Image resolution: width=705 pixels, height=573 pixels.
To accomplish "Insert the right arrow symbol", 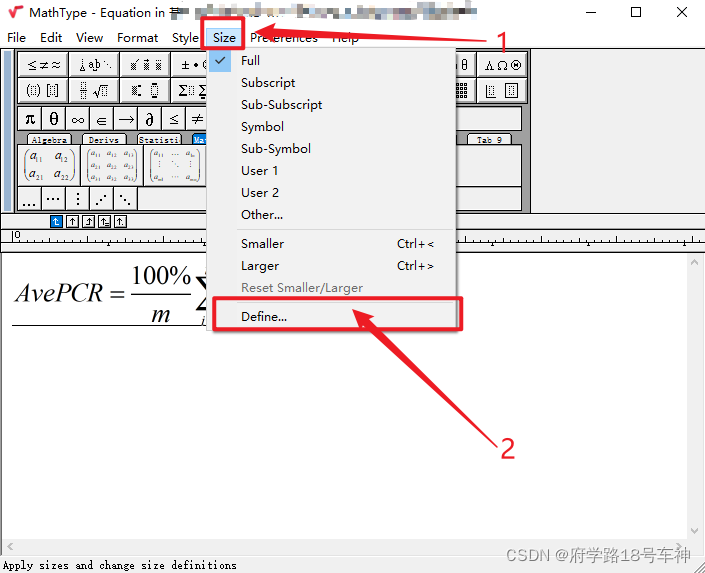I will pos(126,119).
